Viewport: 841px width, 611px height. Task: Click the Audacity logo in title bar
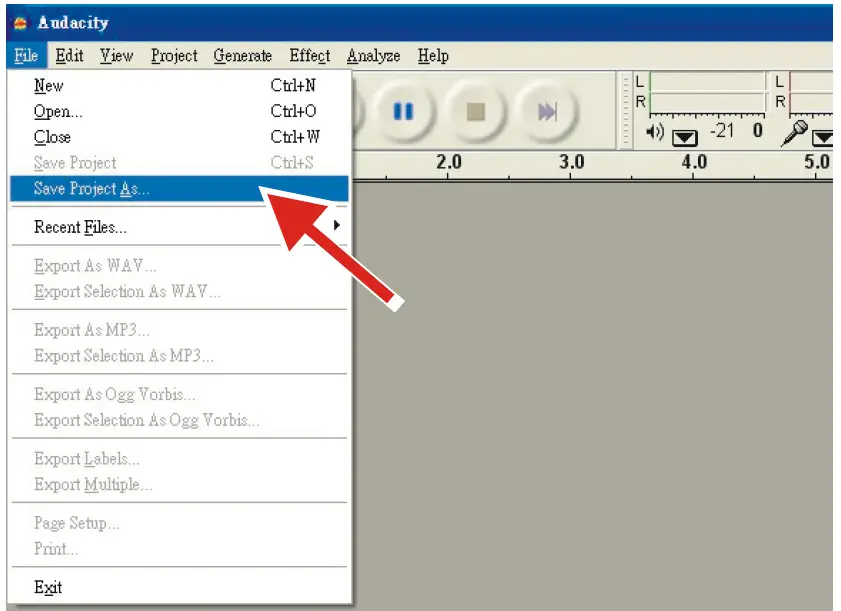[x=20, y=23]
